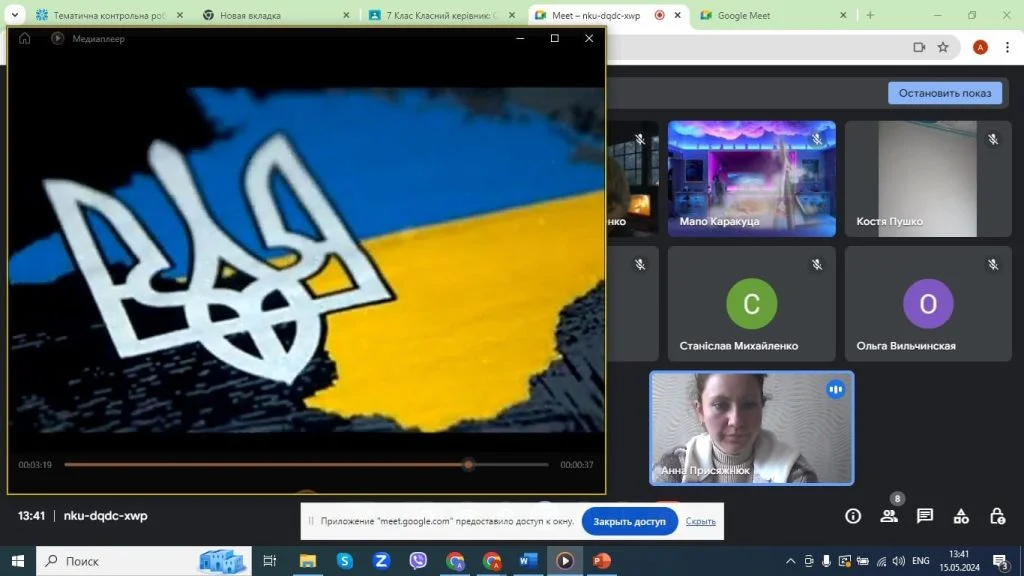Screen dimensions: 1024x576
Task: Open Meet activities icon
Action: coord(961,516)
